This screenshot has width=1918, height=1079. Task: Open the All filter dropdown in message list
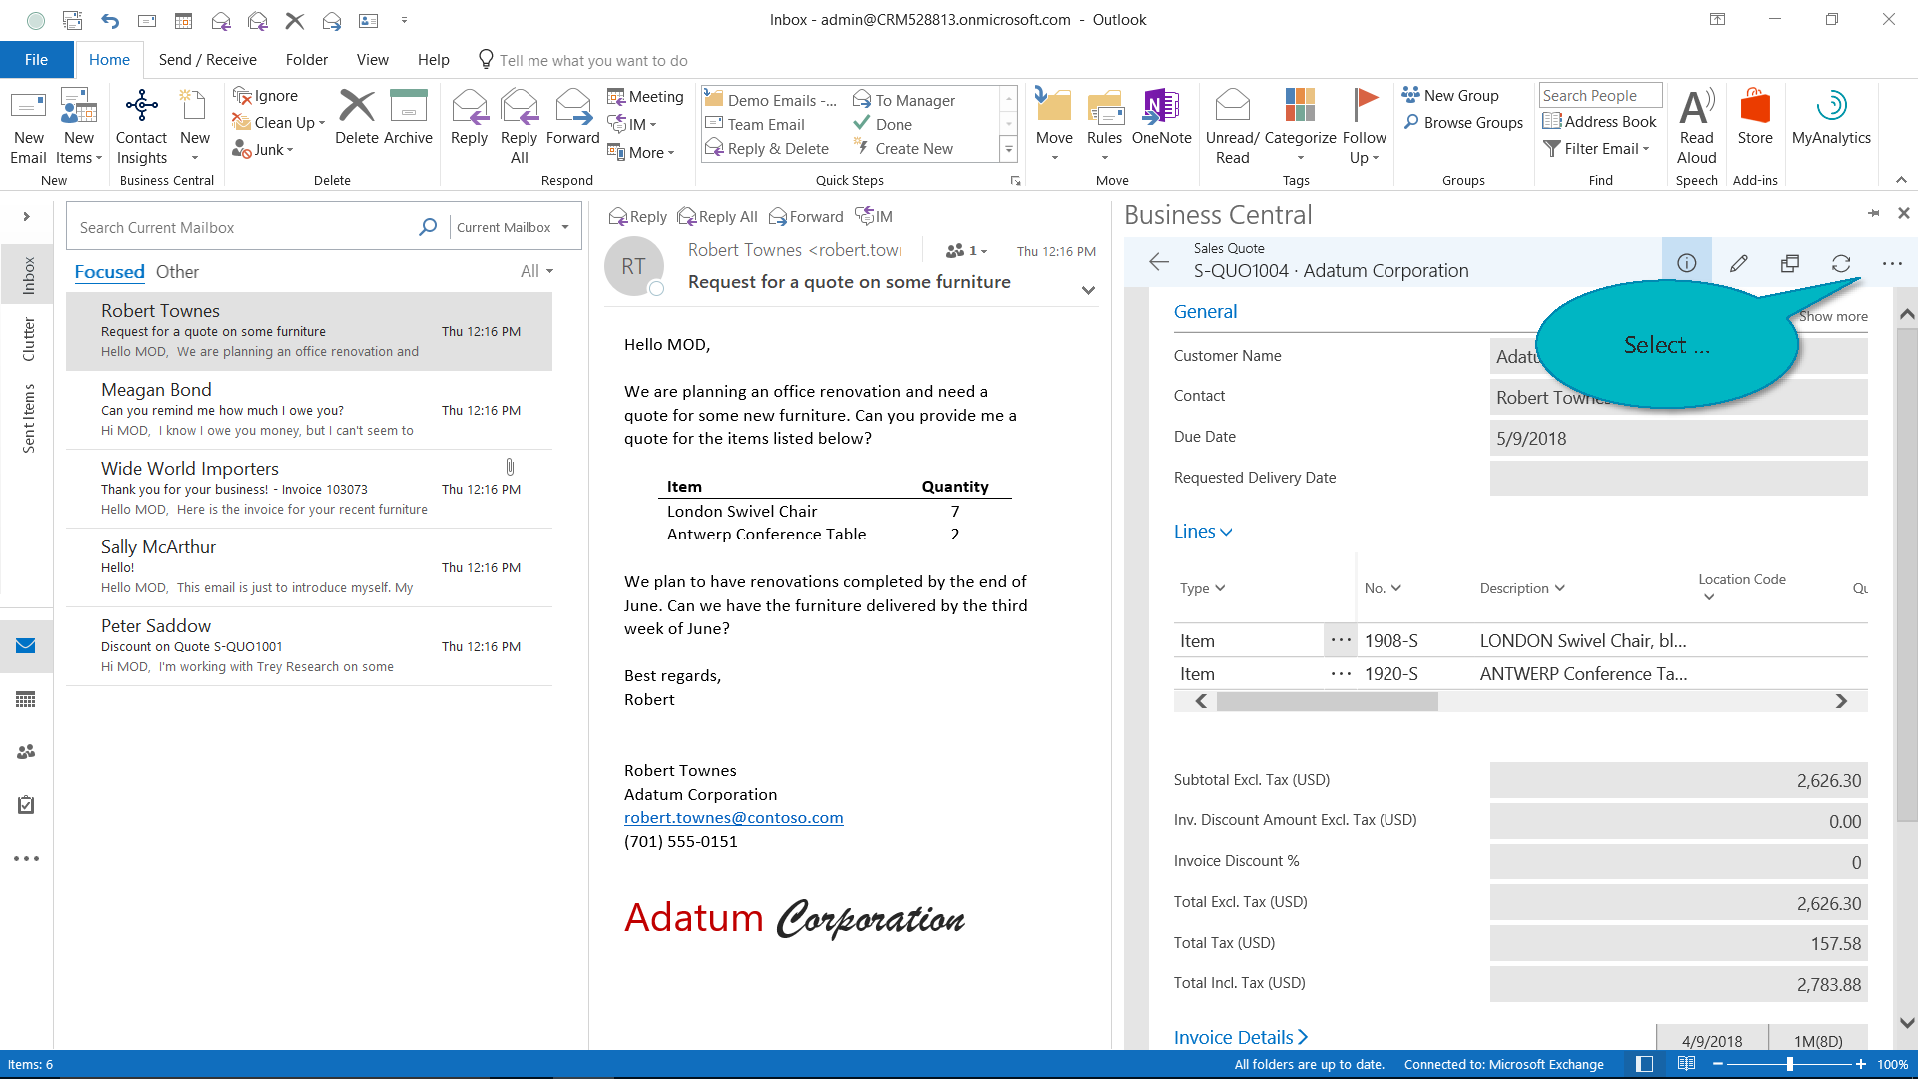click(x=536, y=272)
